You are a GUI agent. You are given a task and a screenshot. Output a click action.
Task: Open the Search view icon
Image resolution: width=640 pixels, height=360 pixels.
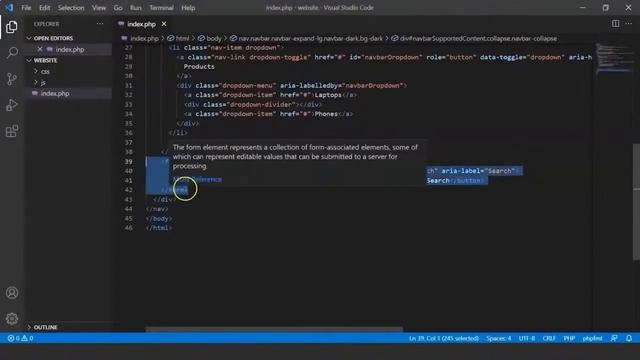[x=12, y=53]
